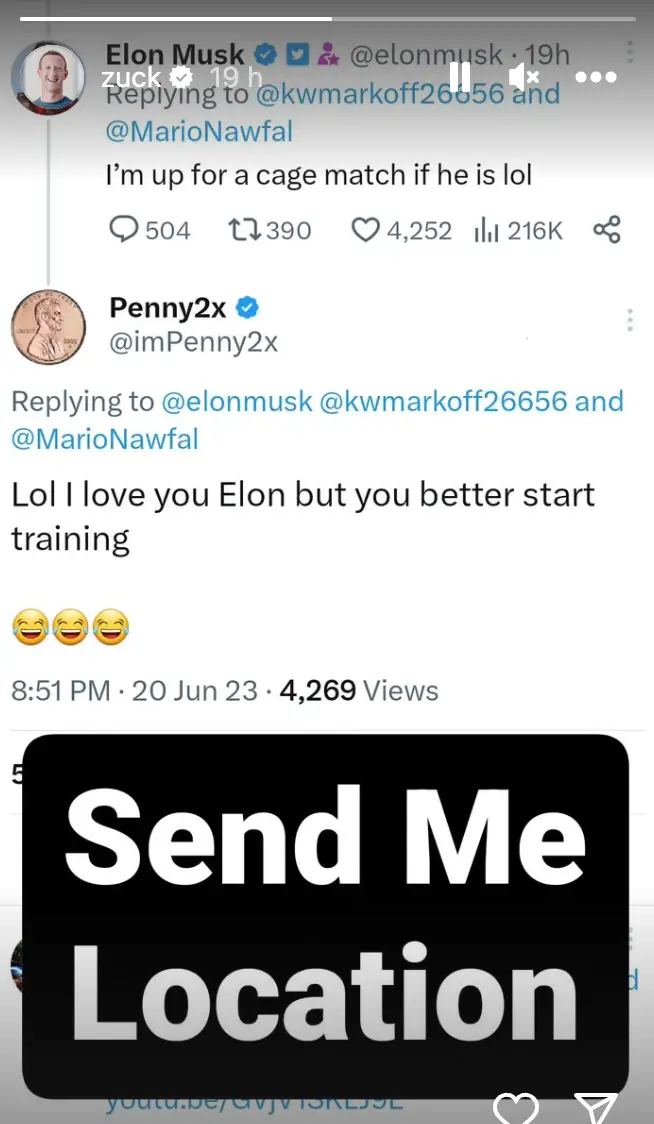Click Elon Musk's blue verified checkmark

(263, 55)
